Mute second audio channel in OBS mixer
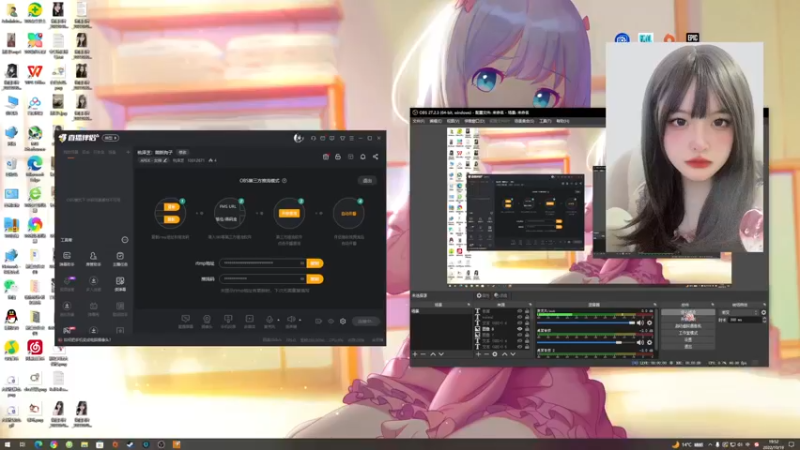The height and width of the screenshot is (450, 800). tap(640, 342)
